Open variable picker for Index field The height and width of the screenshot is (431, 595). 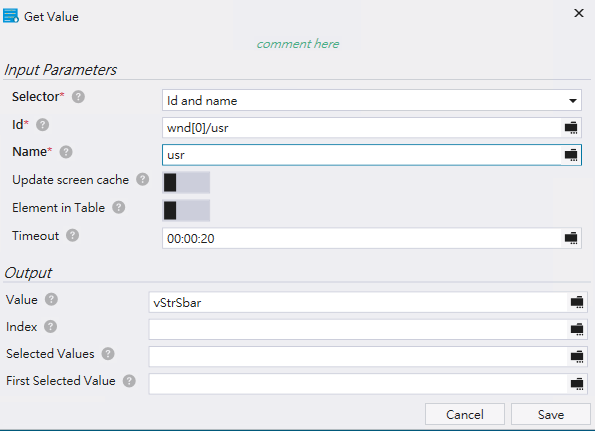click(577, 329)
